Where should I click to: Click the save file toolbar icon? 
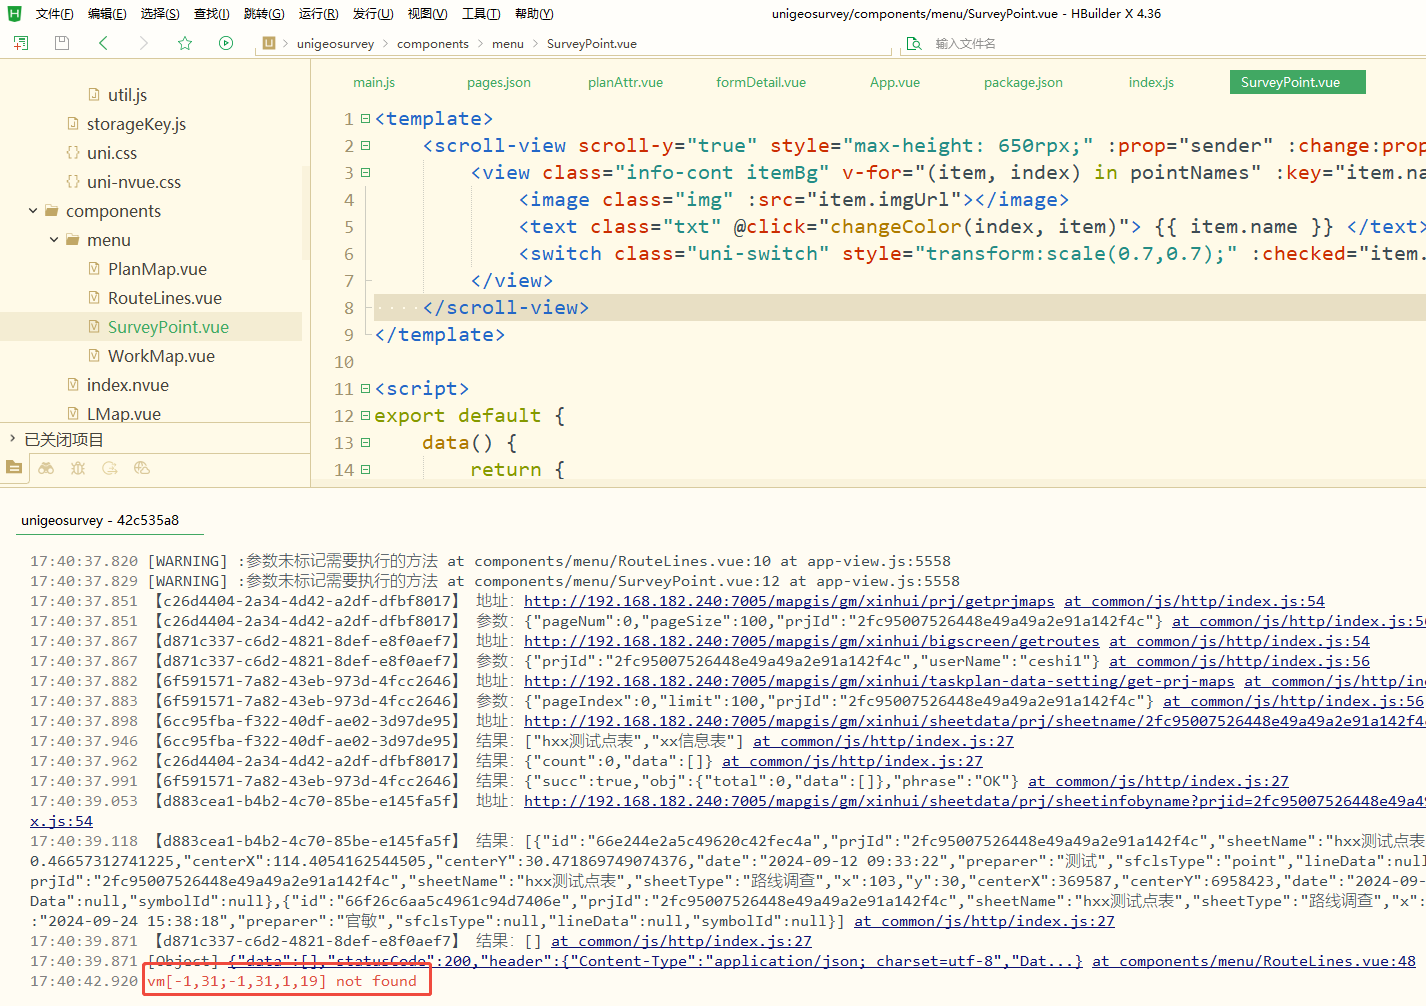(x=62, y=43)
